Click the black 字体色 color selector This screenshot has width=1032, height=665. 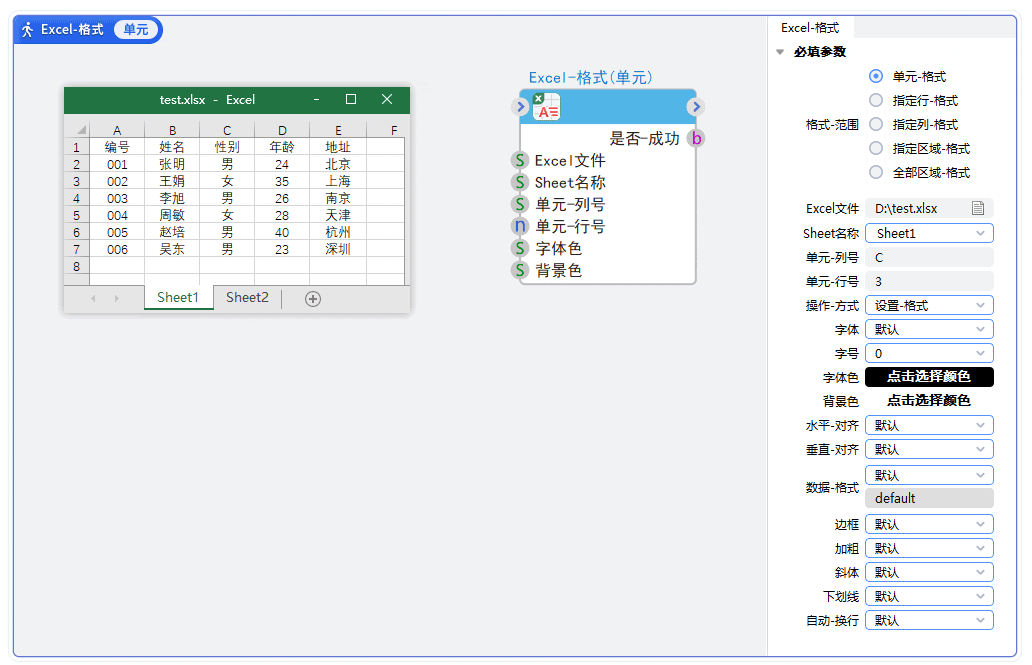(x=929, y=377)
